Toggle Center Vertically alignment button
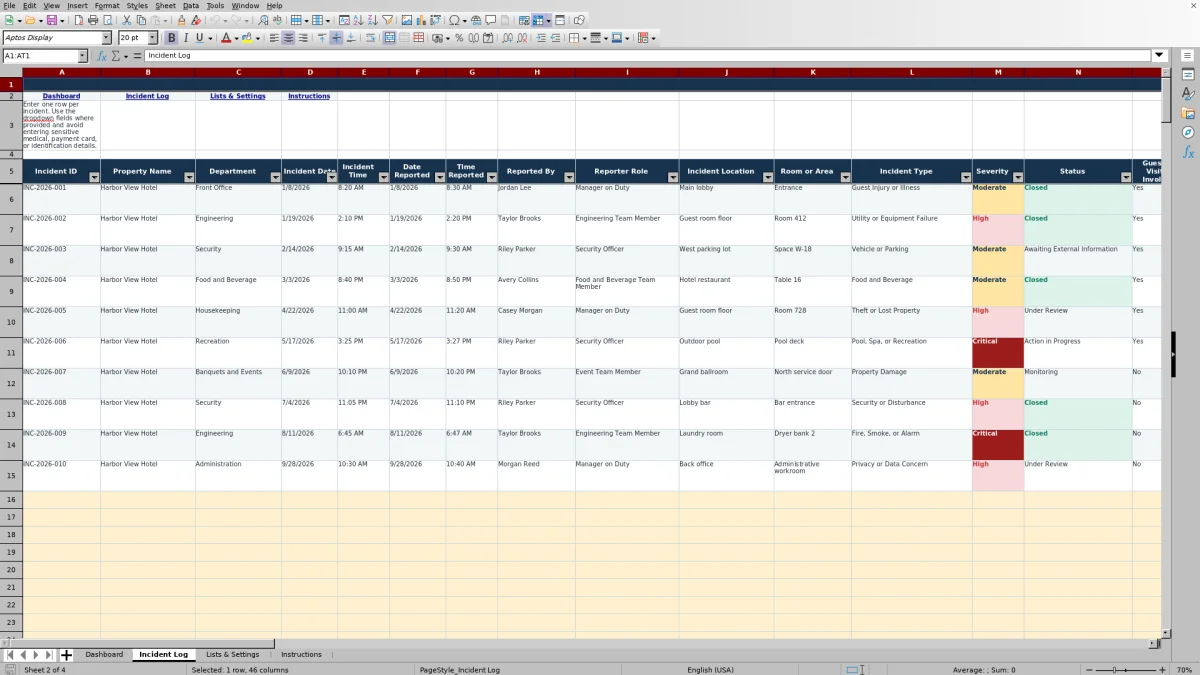Image resolution: width=1200 pixels, height=675 pixels. pos(336,38)
